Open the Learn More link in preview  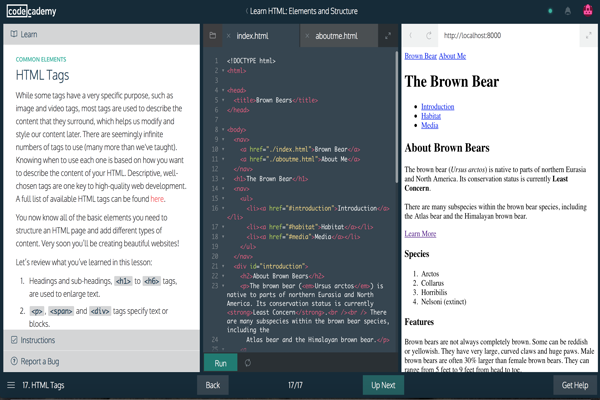tap(420, 233)
